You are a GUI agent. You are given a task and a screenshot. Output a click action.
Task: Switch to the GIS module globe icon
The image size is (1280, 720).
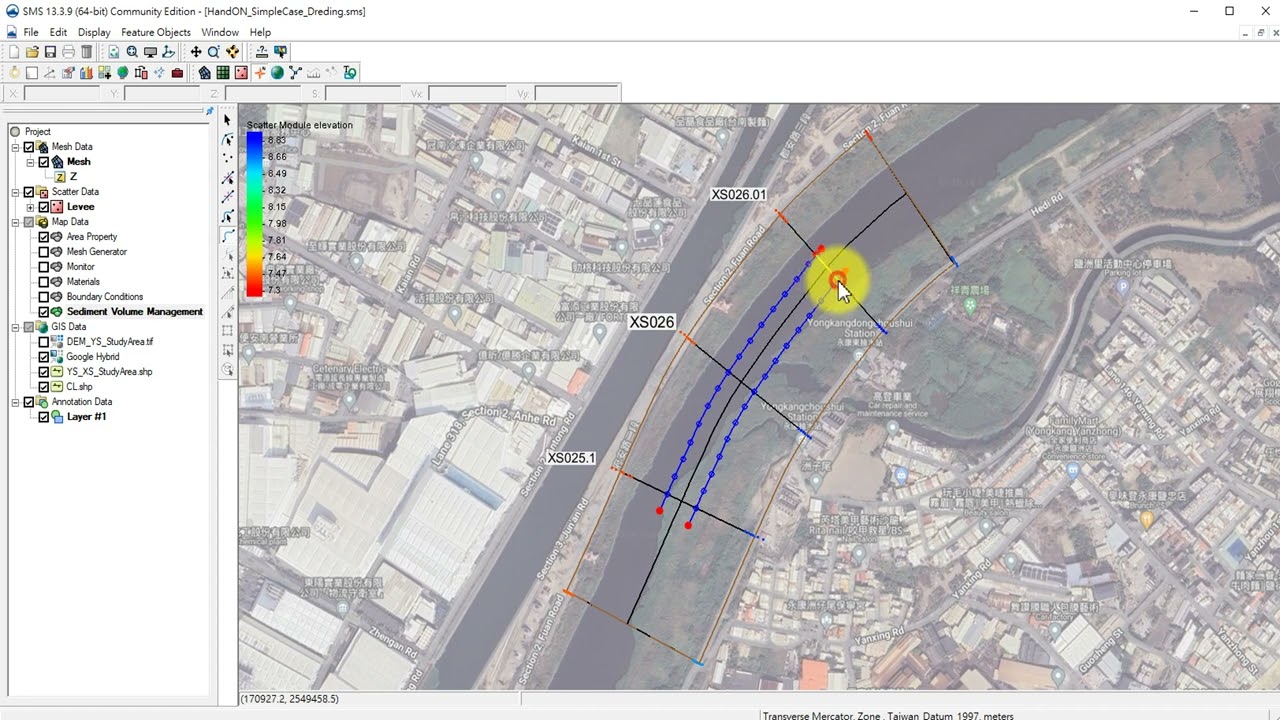(x=277, y=73)
